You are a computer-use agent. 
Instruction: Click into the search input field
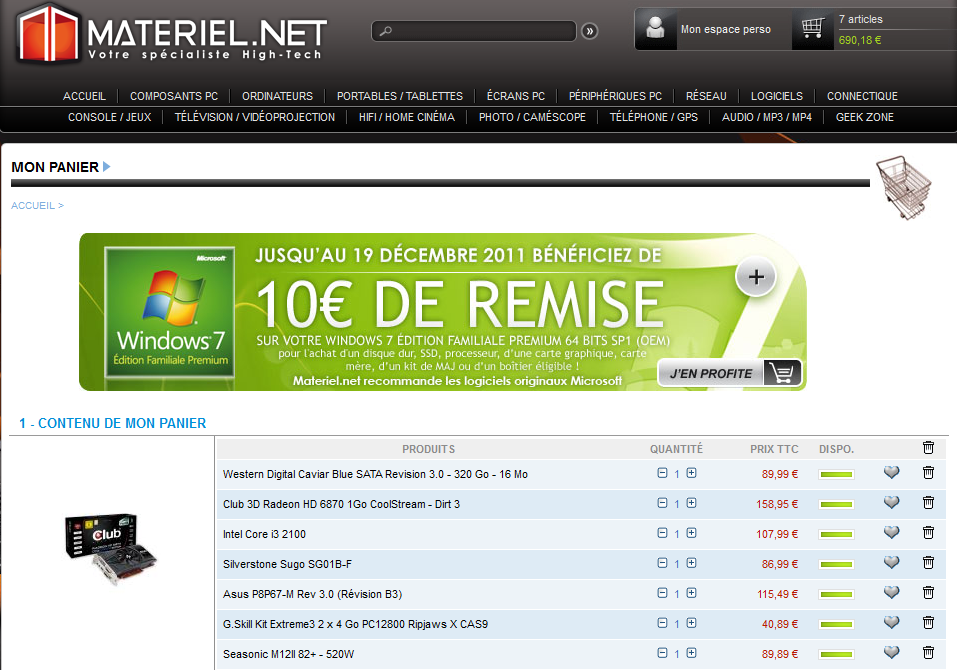480,32
